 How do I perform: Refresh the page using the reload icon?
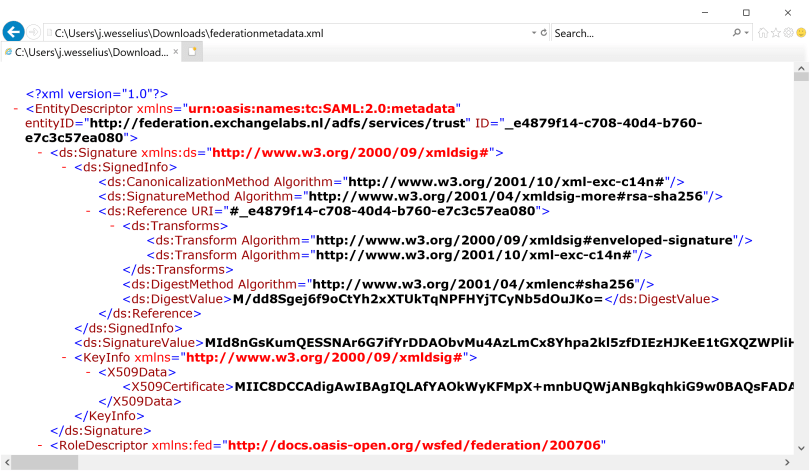543,33
